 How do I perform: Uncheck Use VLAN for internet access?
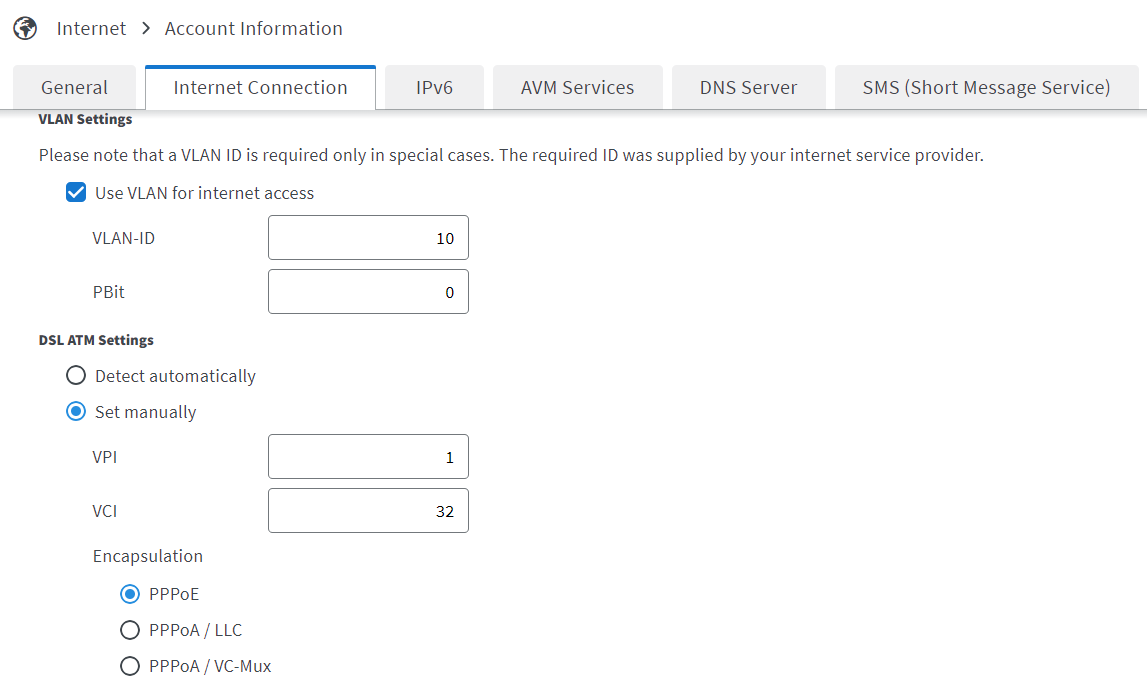pos(76,193)
